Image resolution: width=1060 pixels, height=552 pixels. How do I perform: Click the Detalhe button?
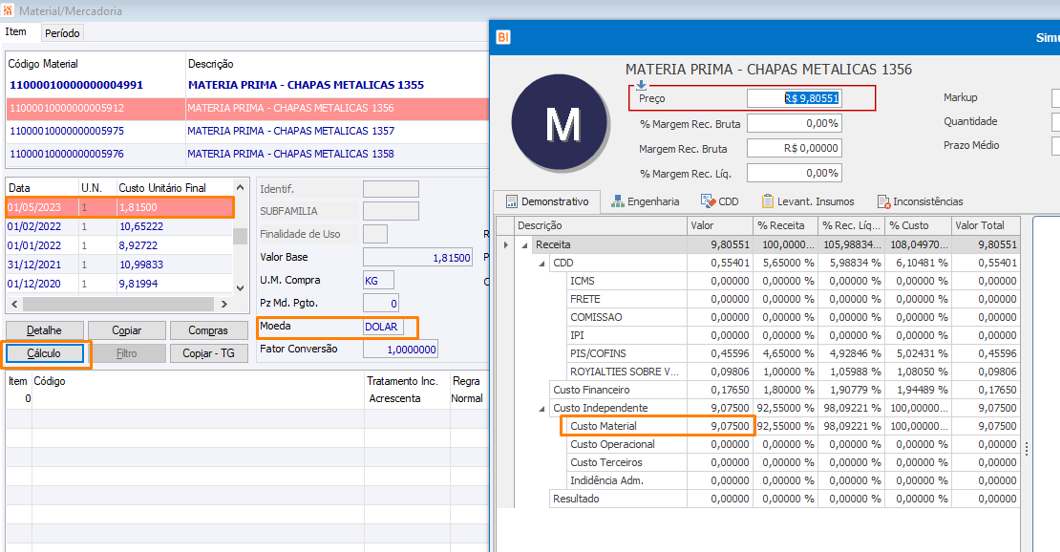pyautogui.click(x=45, y=330)
